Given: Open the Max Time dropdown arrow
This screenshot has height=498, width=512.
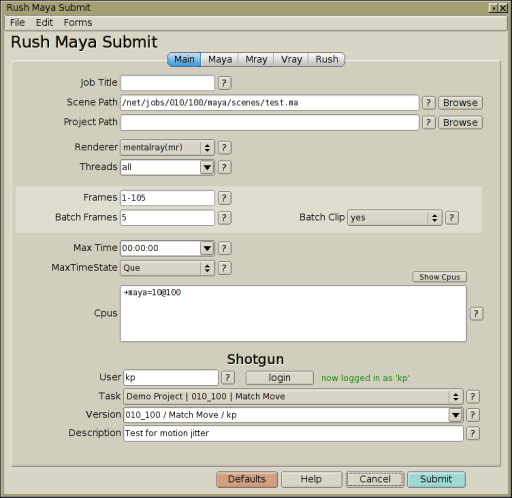Looking at the screenshot, I should click(x=207, y=248).
